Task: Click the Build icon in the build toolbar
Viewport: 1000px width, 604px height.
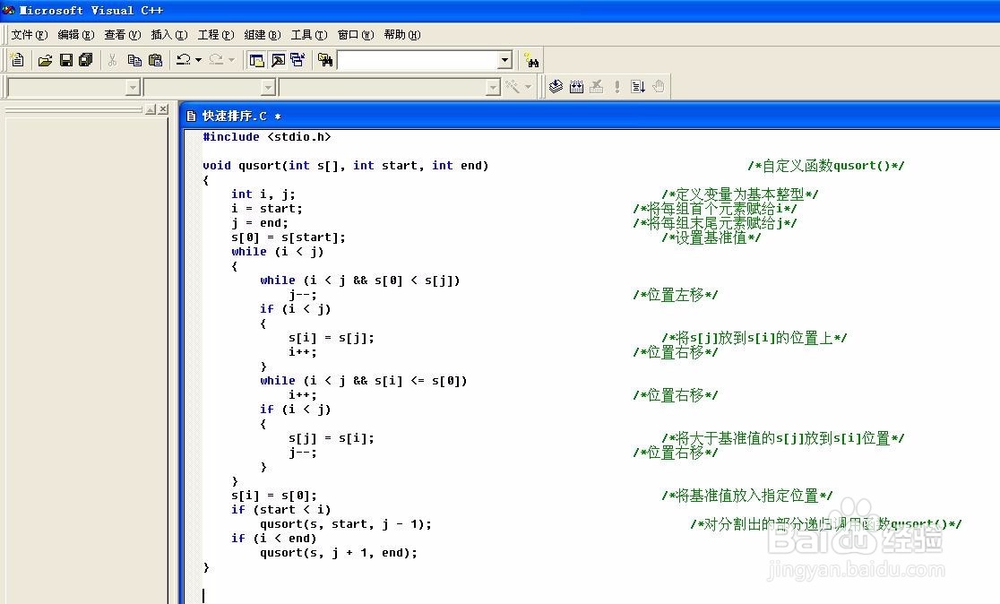Action: click(x=577, y=86)
